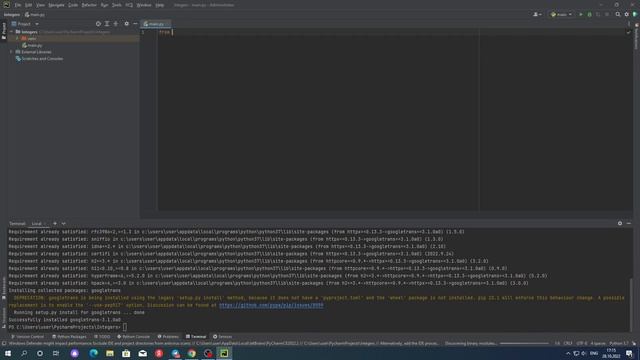Click the CRLF line separator widget
Image resolution: width=640 pixels, height=360 pixels.
[568, 344]
